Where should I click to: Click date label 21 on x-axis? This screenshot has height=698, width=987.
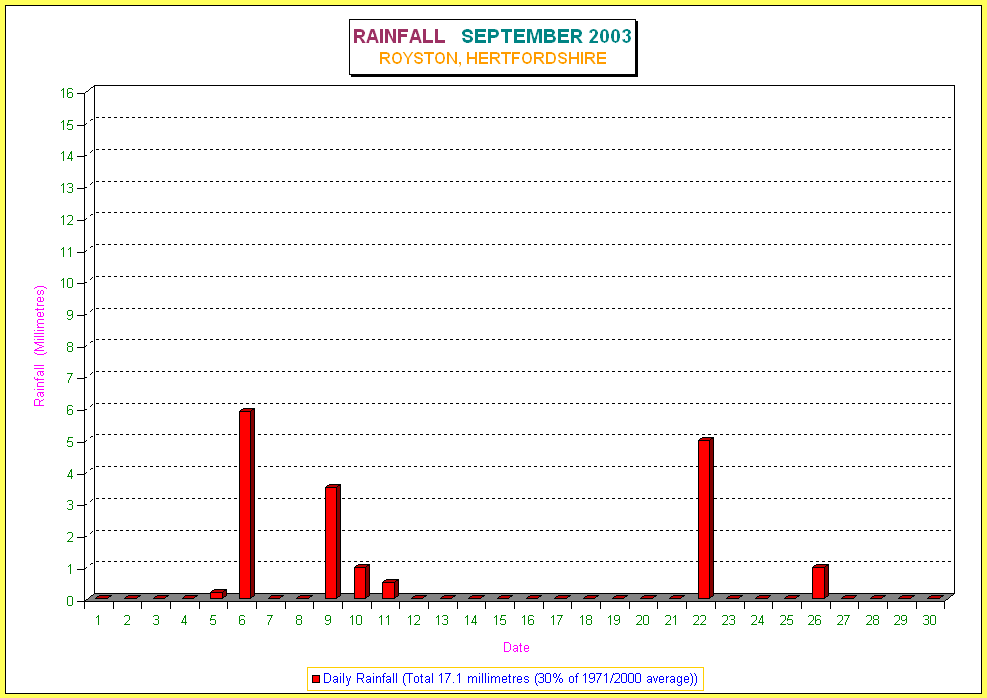pyautogui.click(x=671, y=621)
